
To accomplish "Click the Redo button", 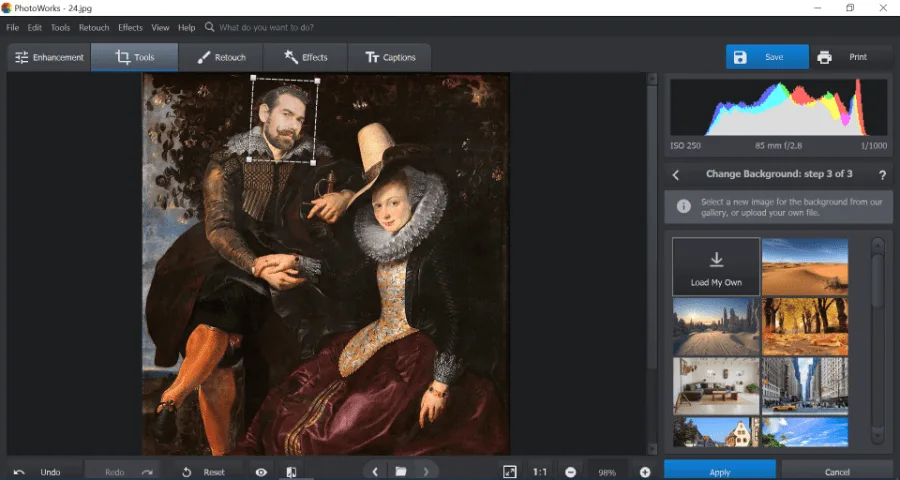I will (x=122, y=472).
